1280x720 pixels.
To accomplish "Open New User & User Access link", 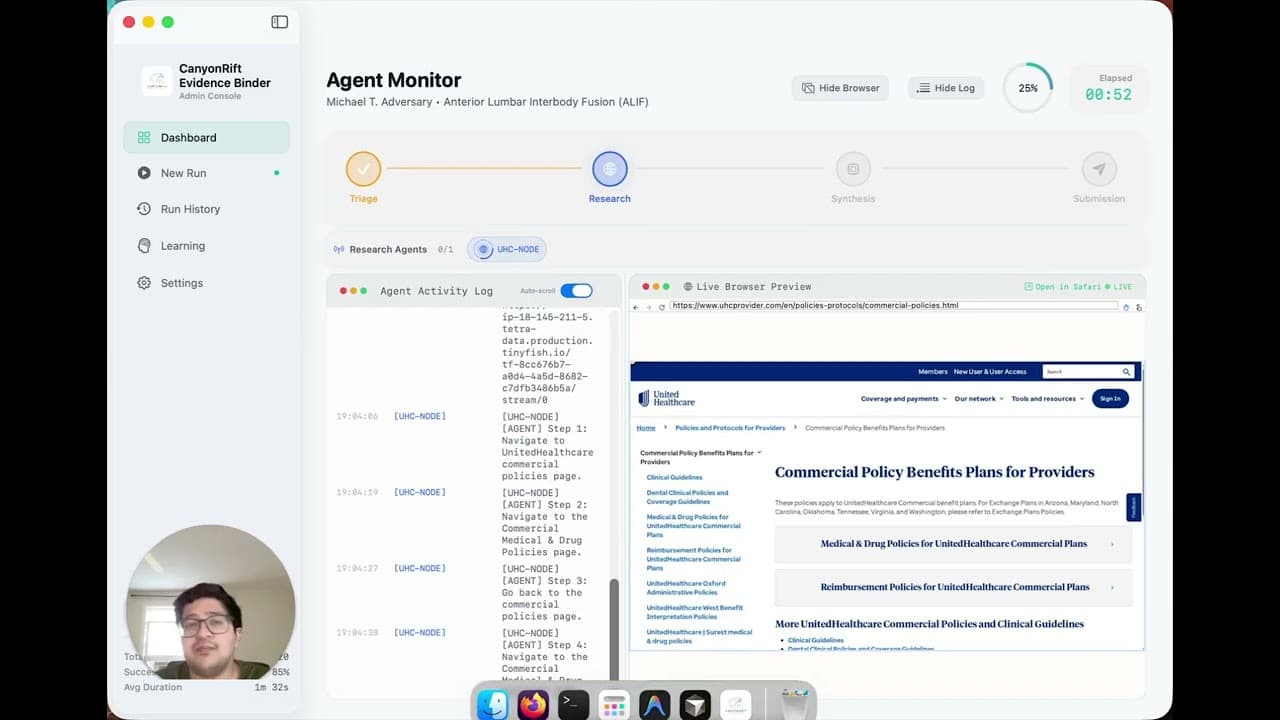I will pos(990,372).
